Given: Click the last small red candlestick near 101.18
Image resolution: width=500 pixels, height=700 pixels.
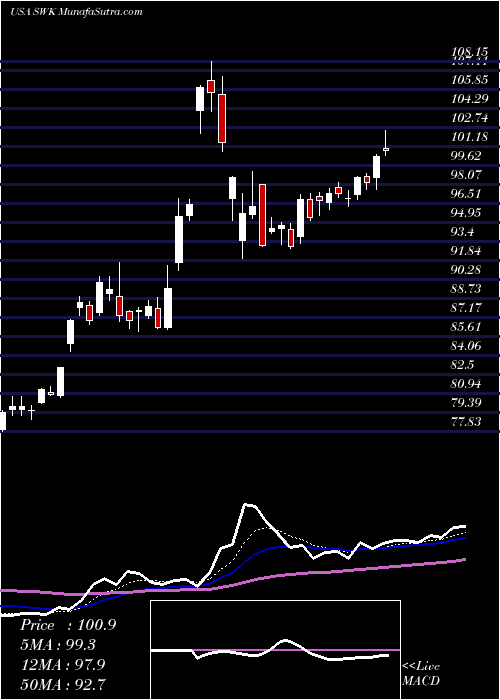Looking at the screenshot, I should point(386,149).
